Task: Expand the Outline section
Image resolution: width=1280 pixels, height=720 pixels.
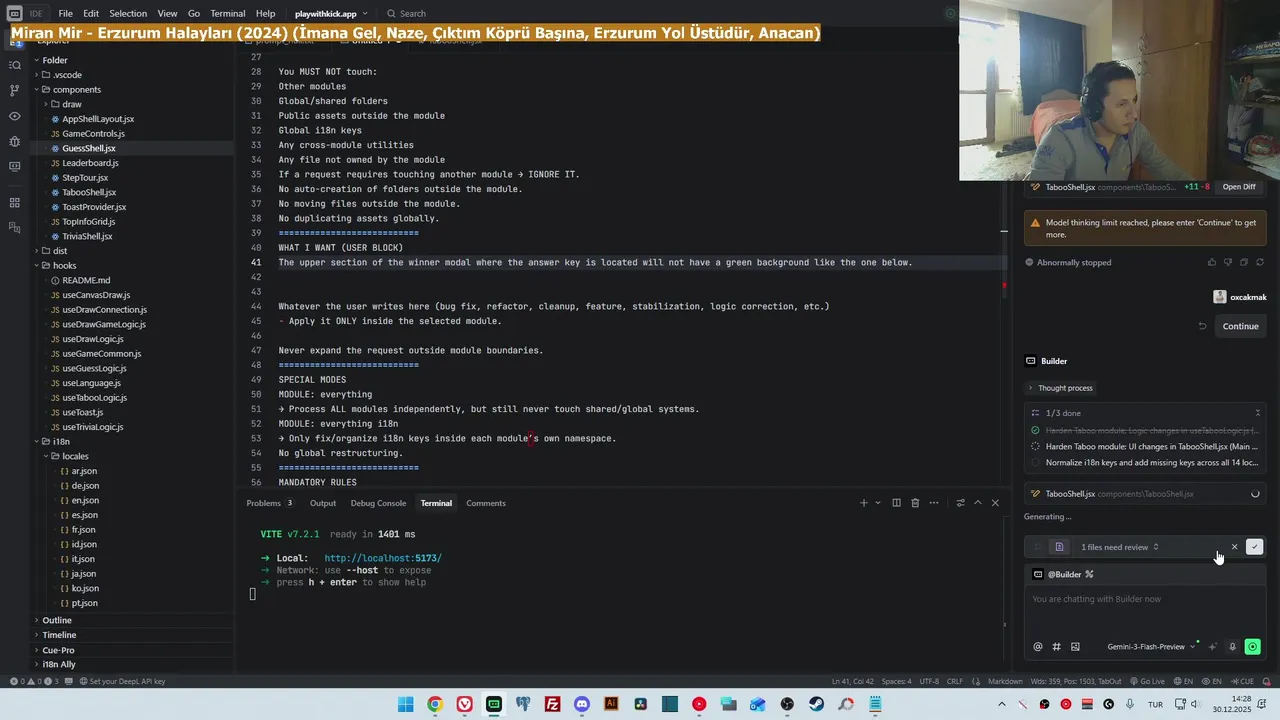Action: coord(57,620)
